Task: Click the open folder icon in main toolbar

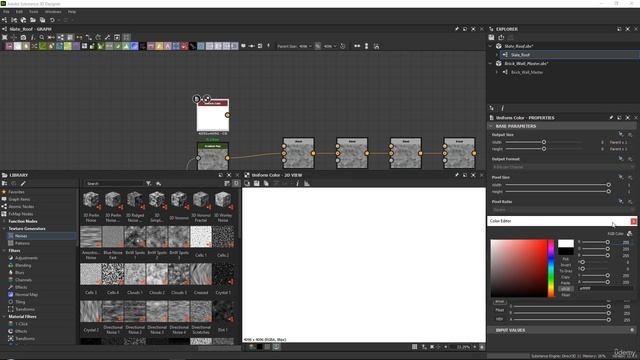Action: point(33,20)
